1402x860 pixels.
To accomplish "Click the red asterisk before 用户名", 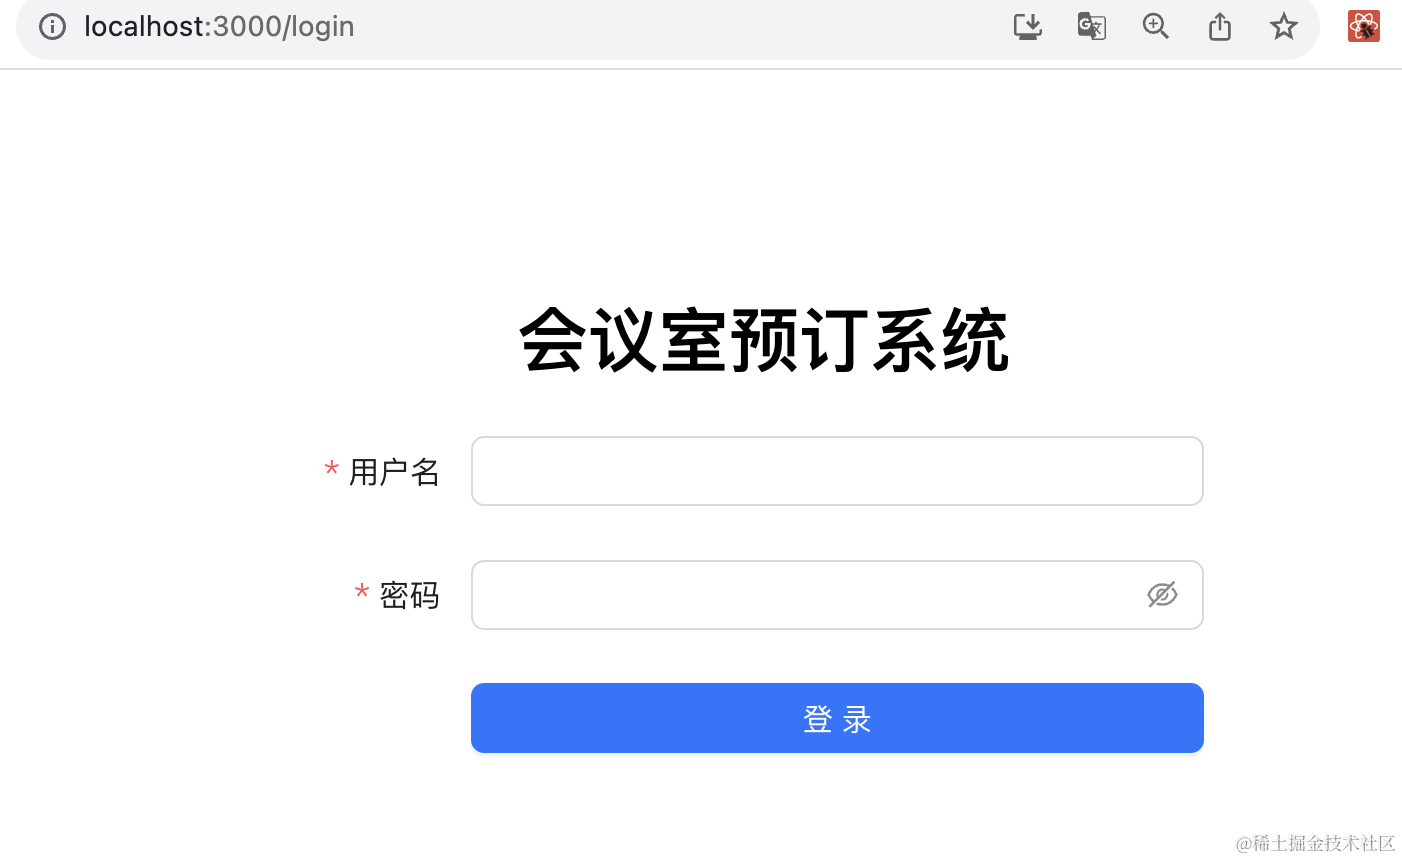I will [331, 470].
